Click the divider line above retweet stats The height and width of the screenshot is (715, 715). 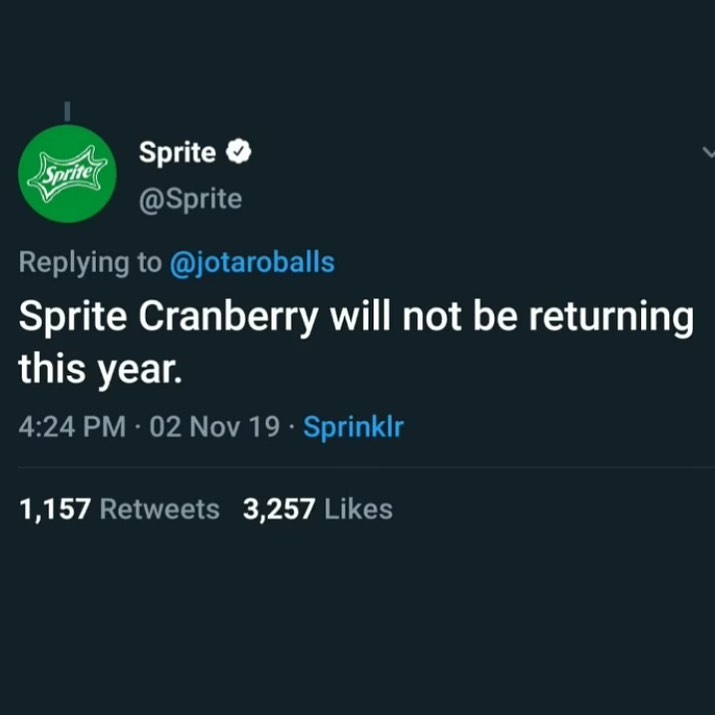pos(366,467)
